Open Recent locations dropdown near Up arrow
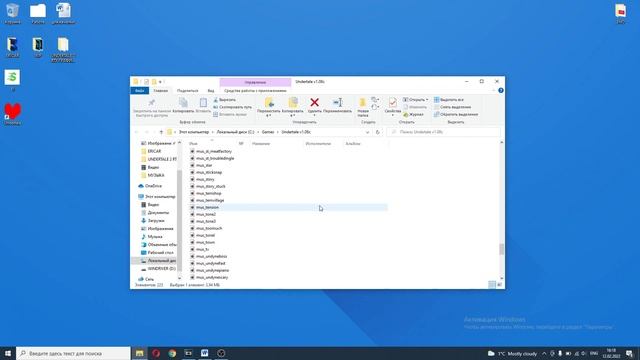The width and height of the screenshot is (640, 360). tap(154, 132)
